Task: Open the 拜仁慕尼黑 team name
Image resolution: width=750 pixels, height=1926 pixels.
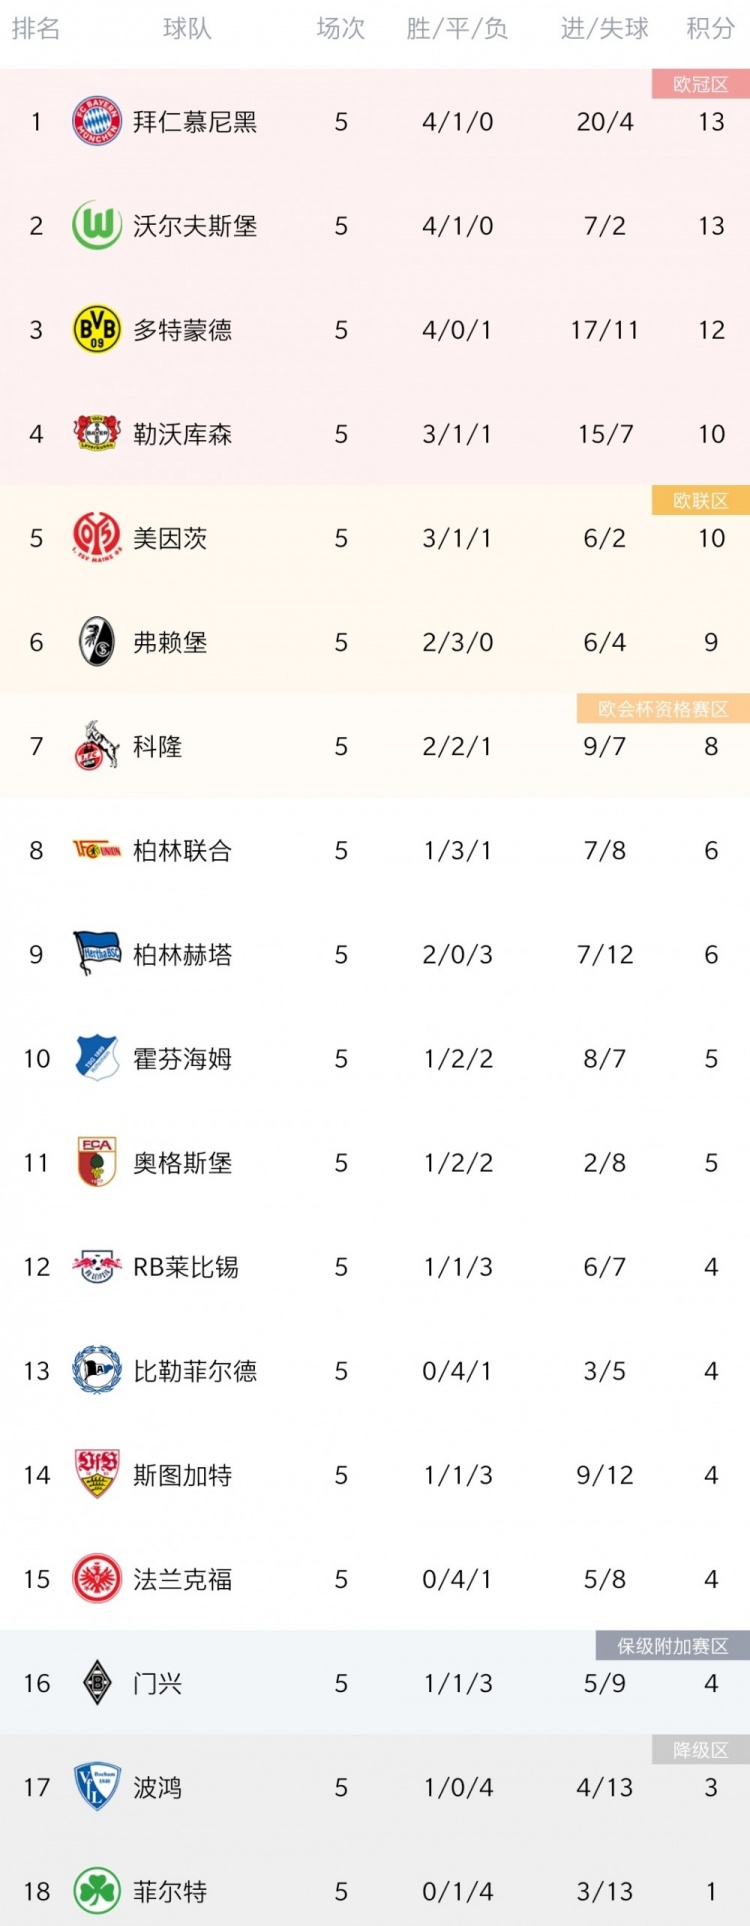Action: (x=195, y=122)
